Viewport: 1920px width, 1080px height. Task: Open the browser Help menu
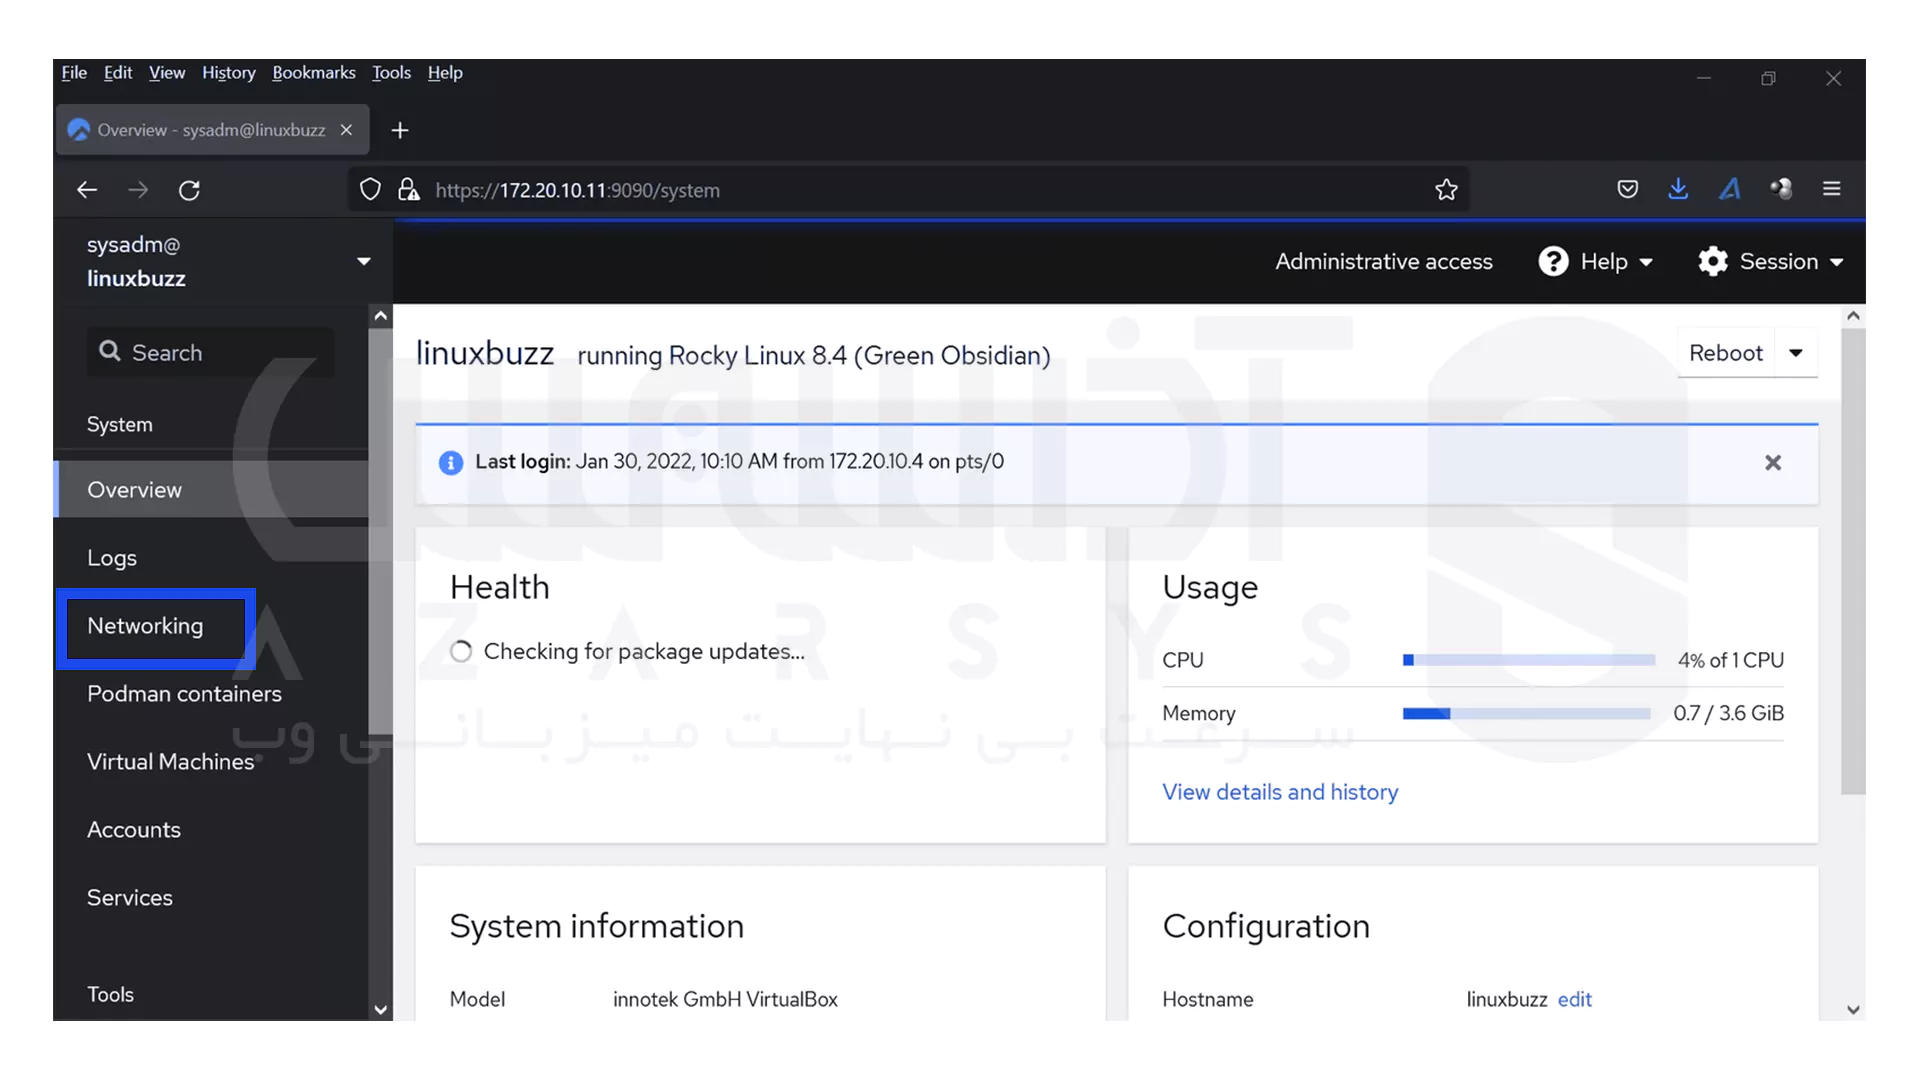pos(445,73)
